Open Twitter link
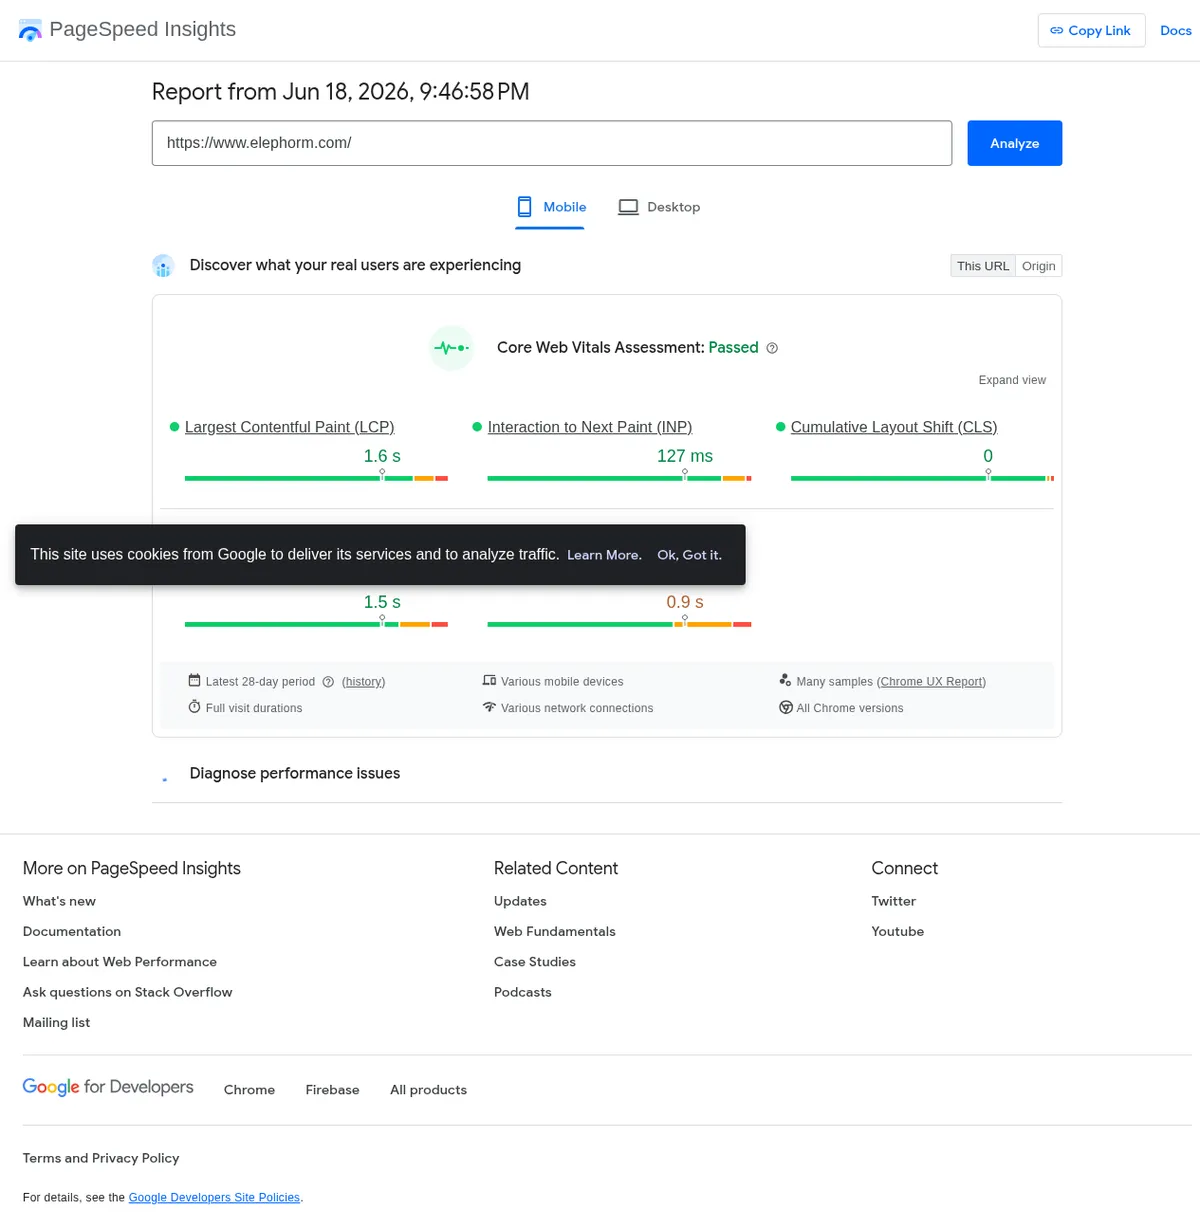 tap(893, 901)
